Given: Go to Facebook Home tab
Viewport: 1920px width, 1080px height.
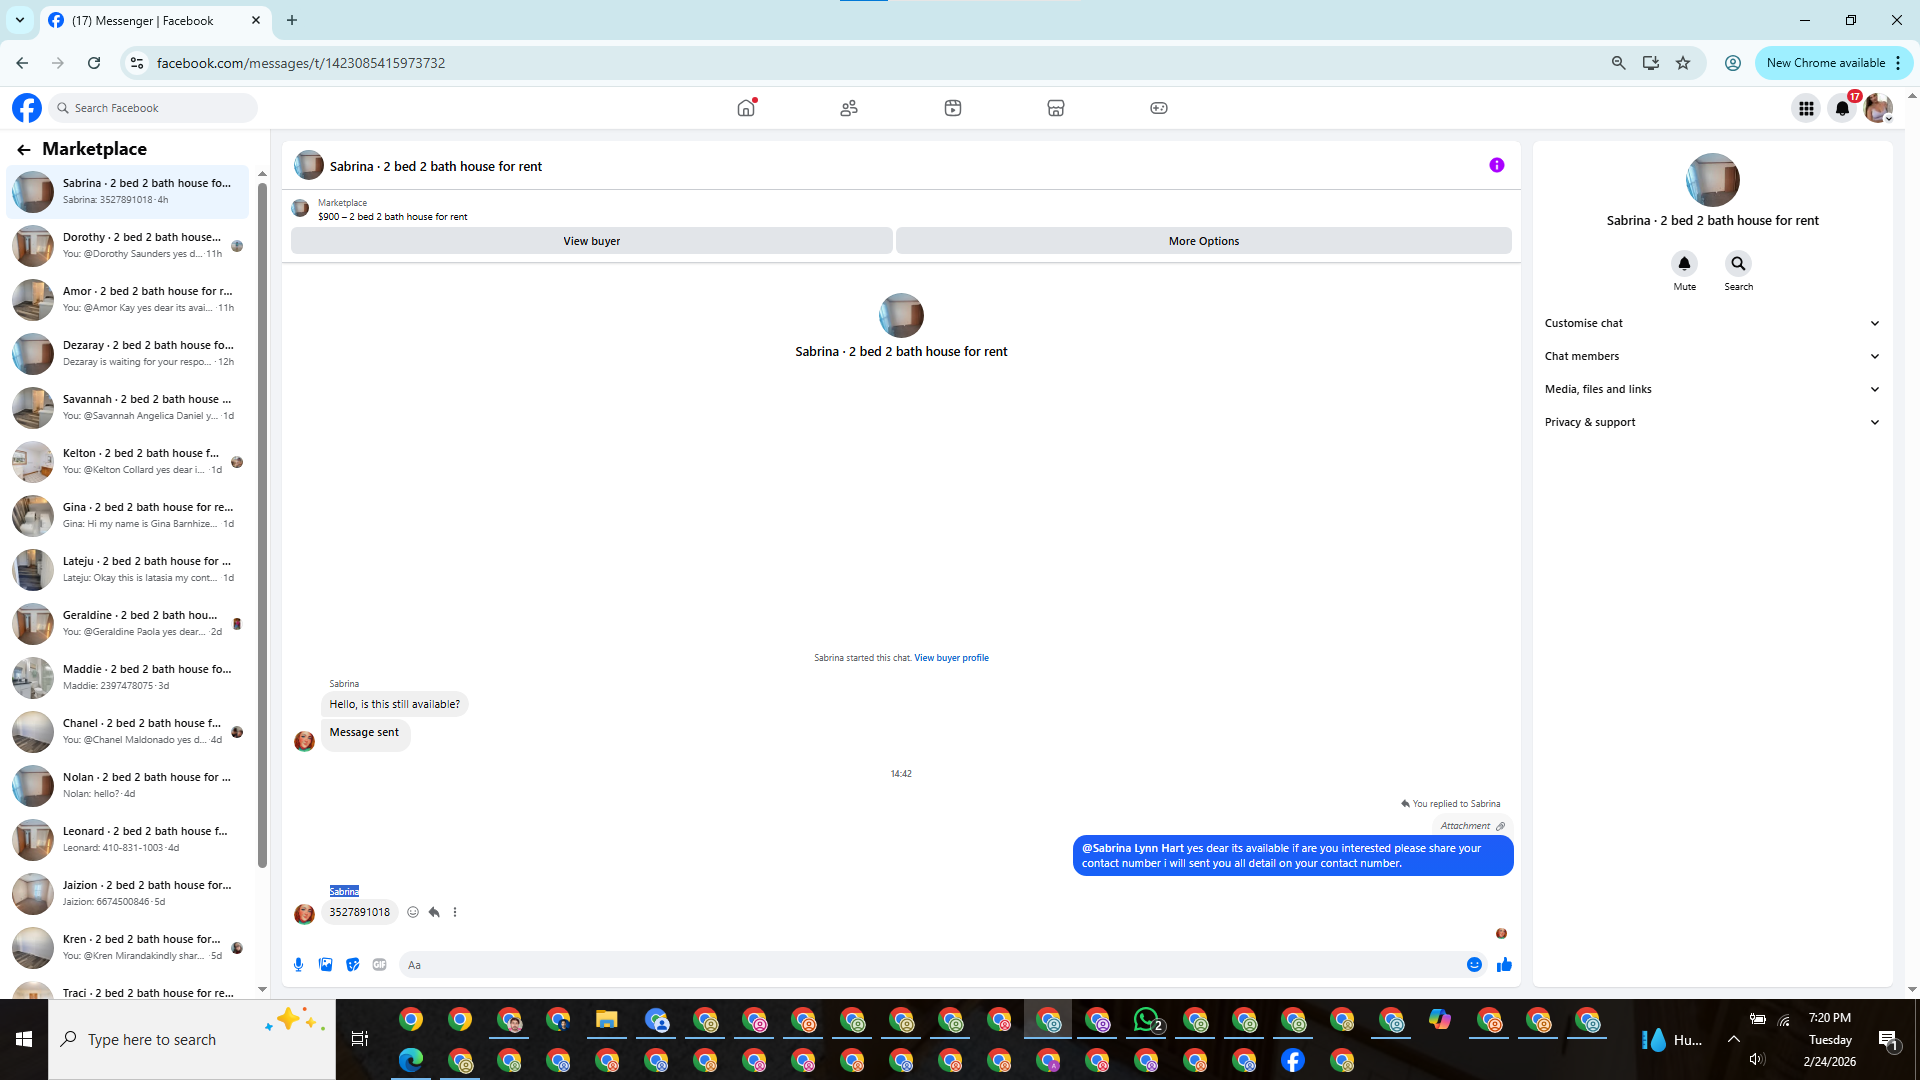Looking at the screenshot, I should click(746, 108).
